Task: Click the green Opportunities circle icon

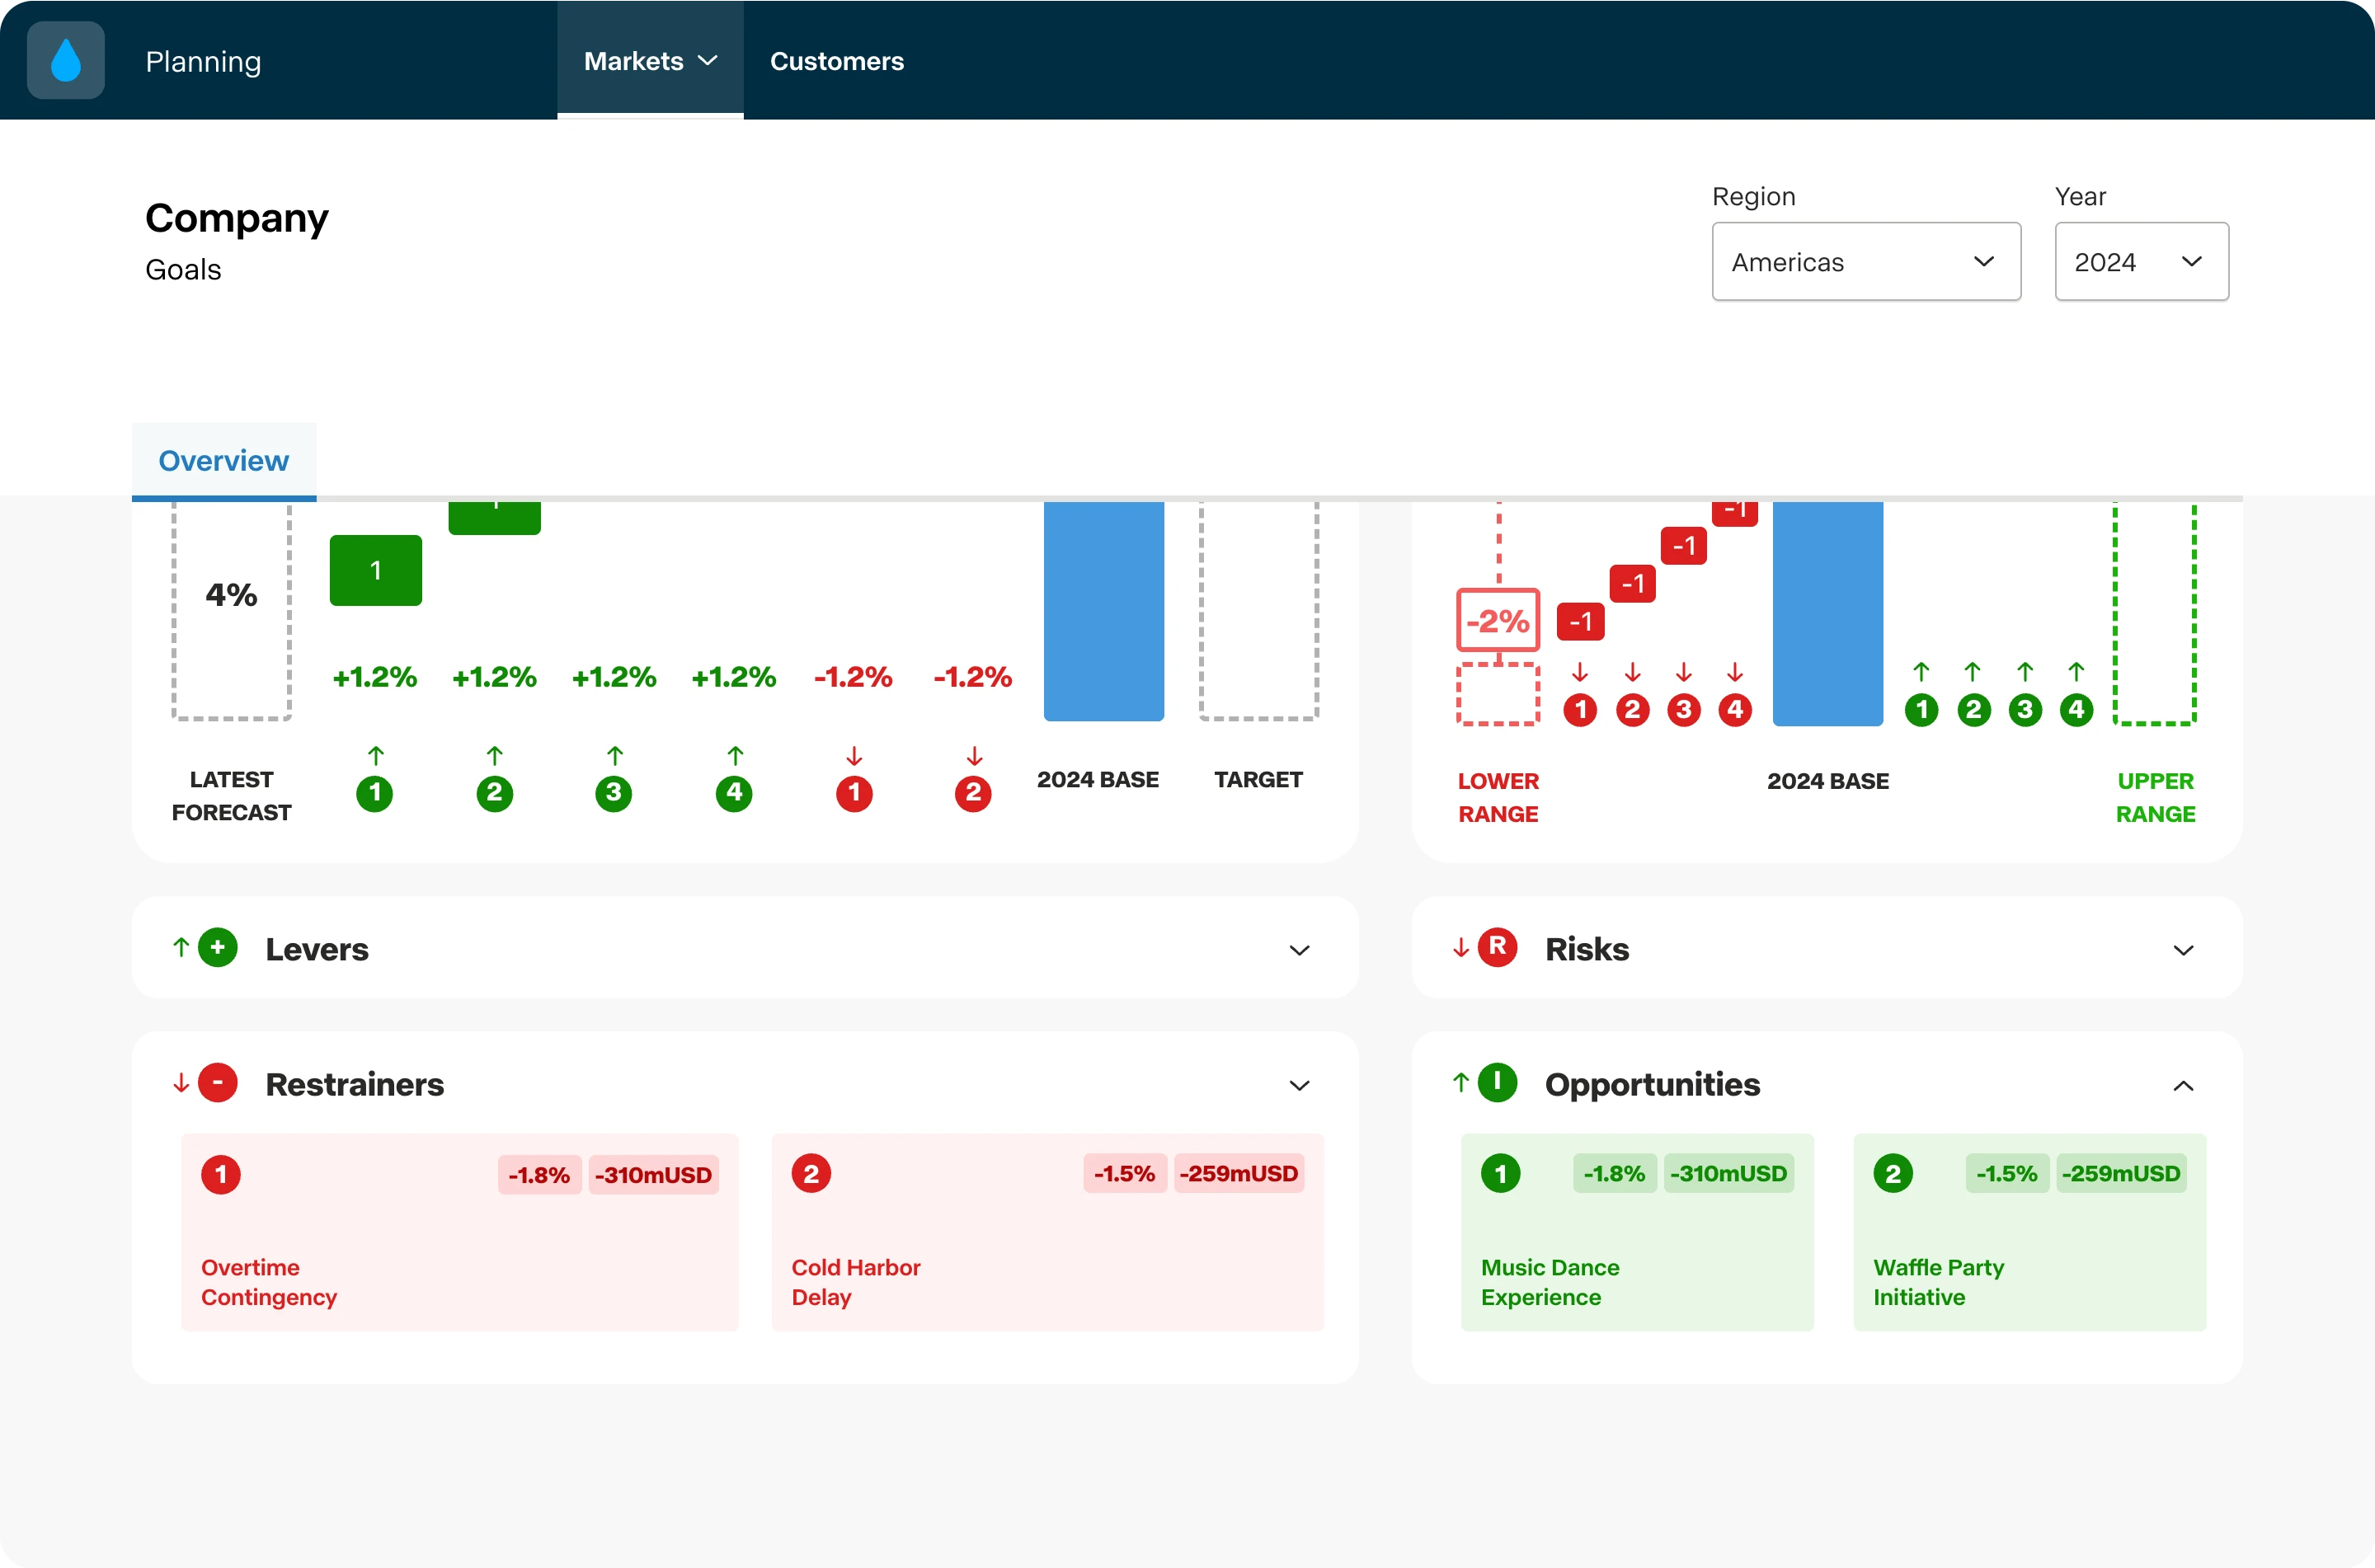Action: pos(1497,1083)
